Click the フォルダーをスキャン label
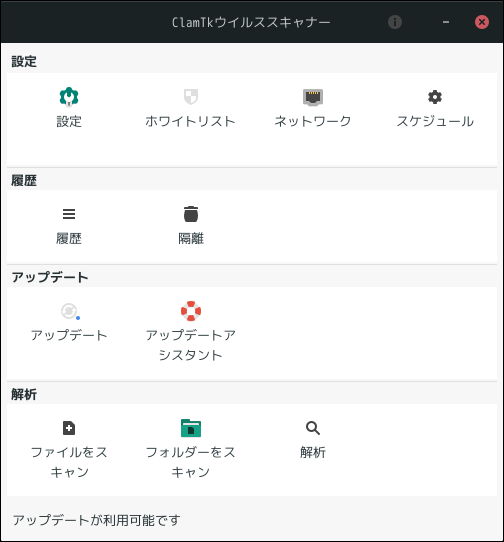The width and height of the screenshot is (504, 542). 191,462
